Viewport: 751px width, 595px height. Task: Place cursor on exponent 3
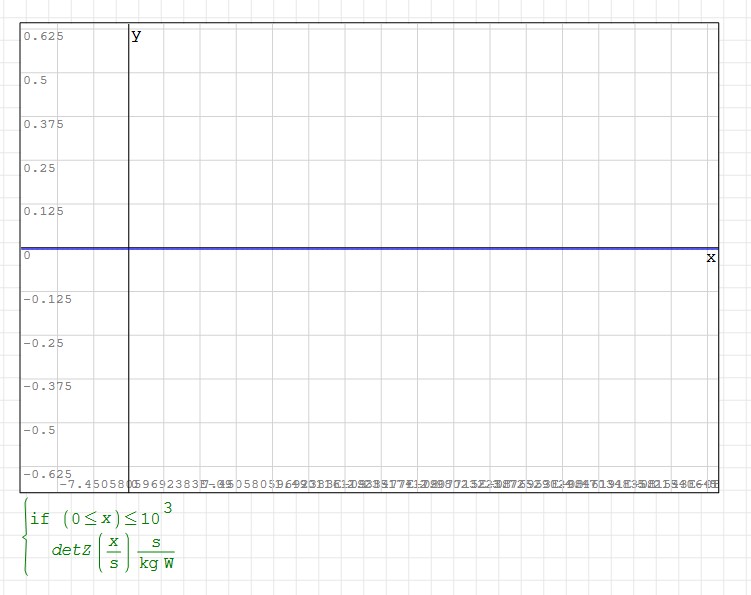click(168, 509)
